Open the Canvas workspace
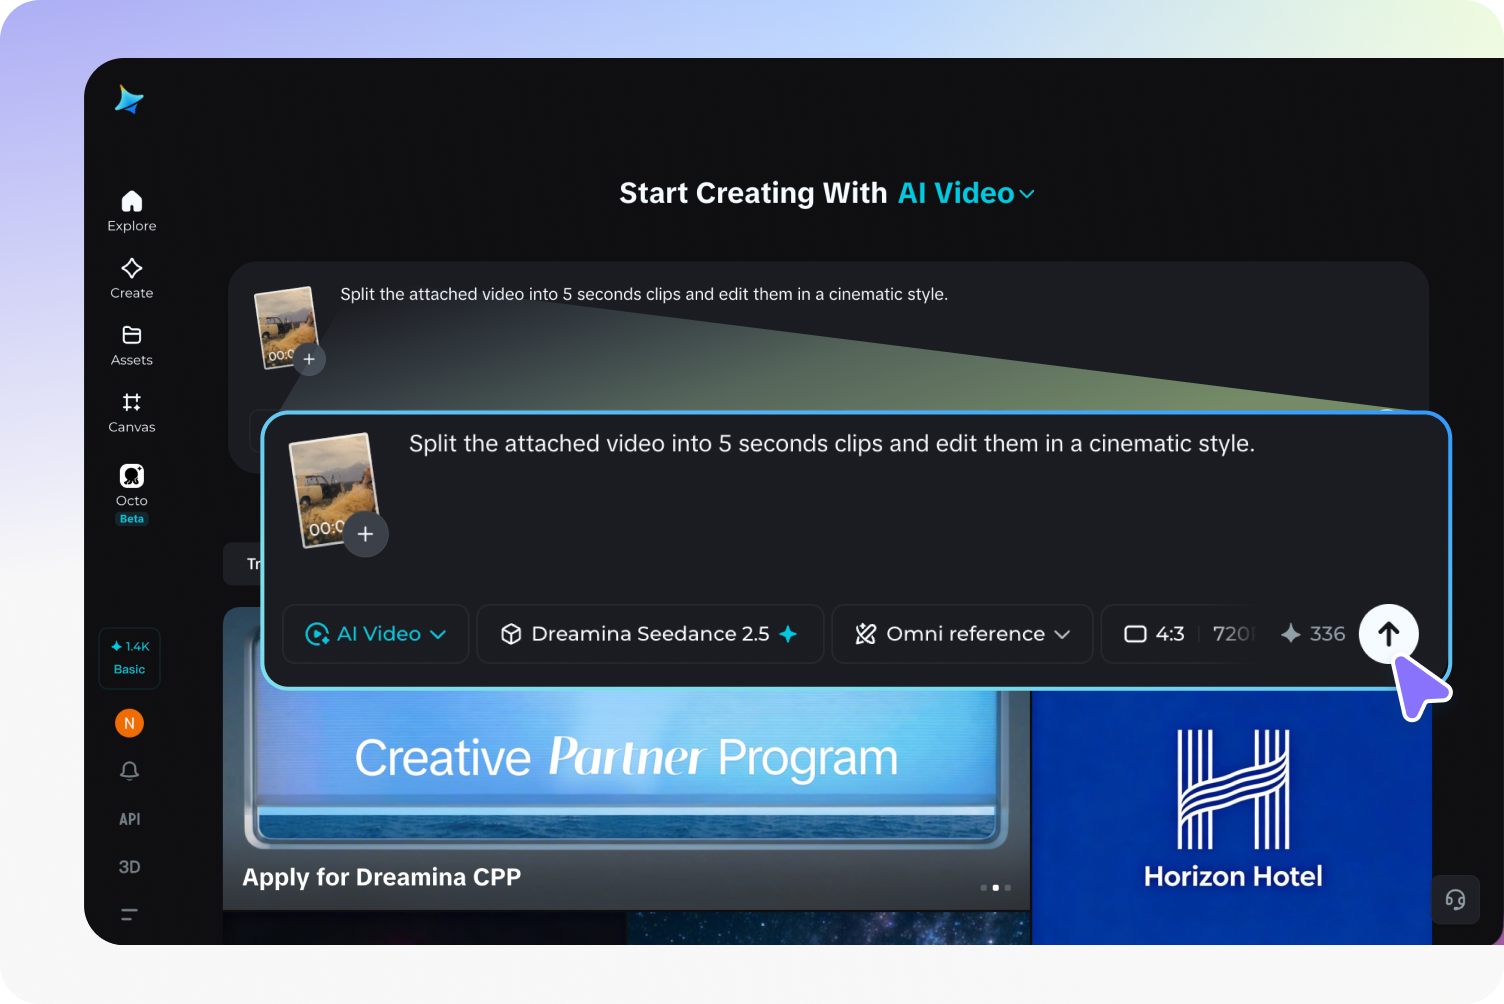The height and width of the screenshot is (1004, 1504). click(x=132, y=412)
